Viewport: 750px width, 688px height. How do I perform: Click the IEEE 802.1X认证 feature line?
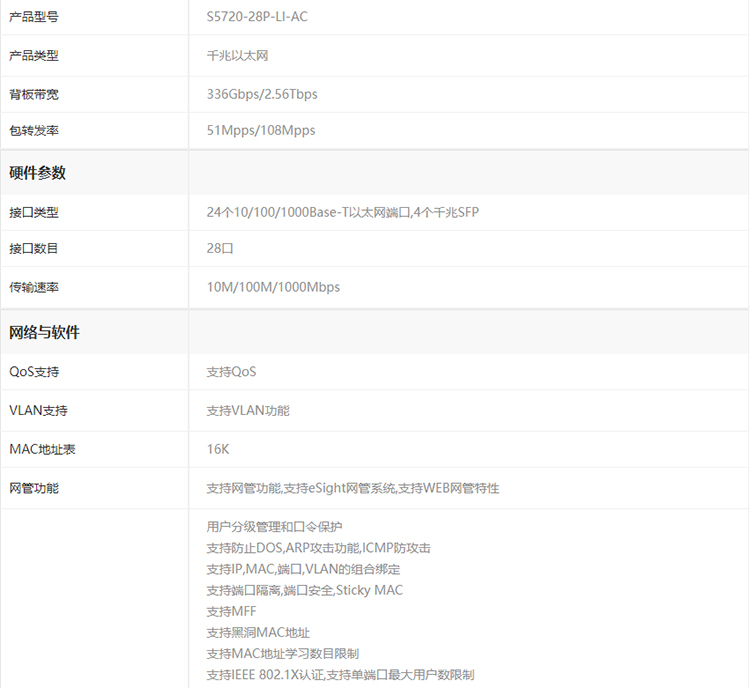click(340, 675)
